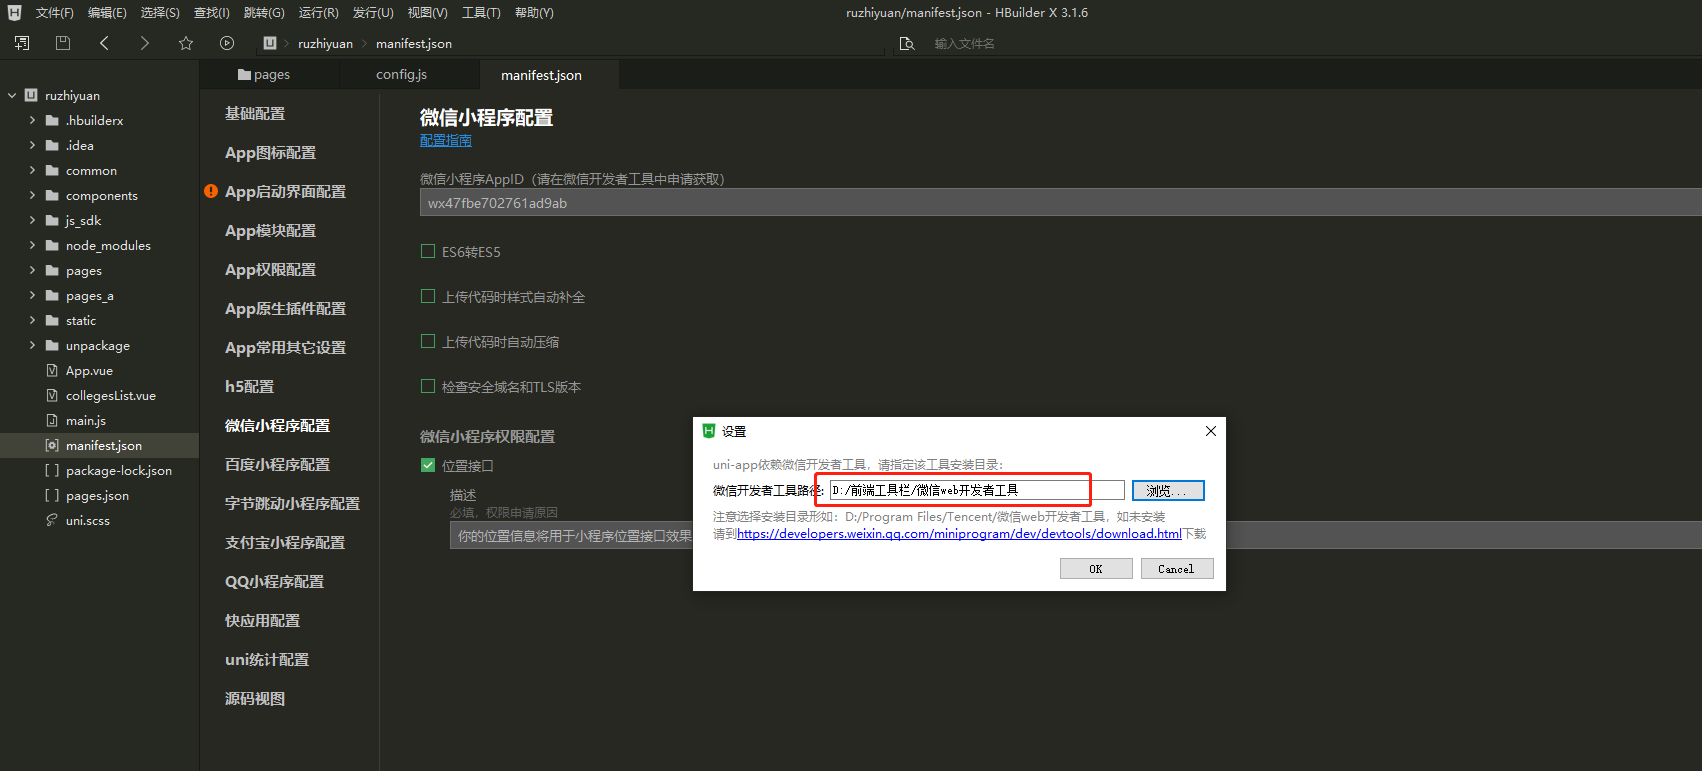Click the .hbuilderx folder icon
Viewport: 1702px width, 771px height.
click(52, 120)
